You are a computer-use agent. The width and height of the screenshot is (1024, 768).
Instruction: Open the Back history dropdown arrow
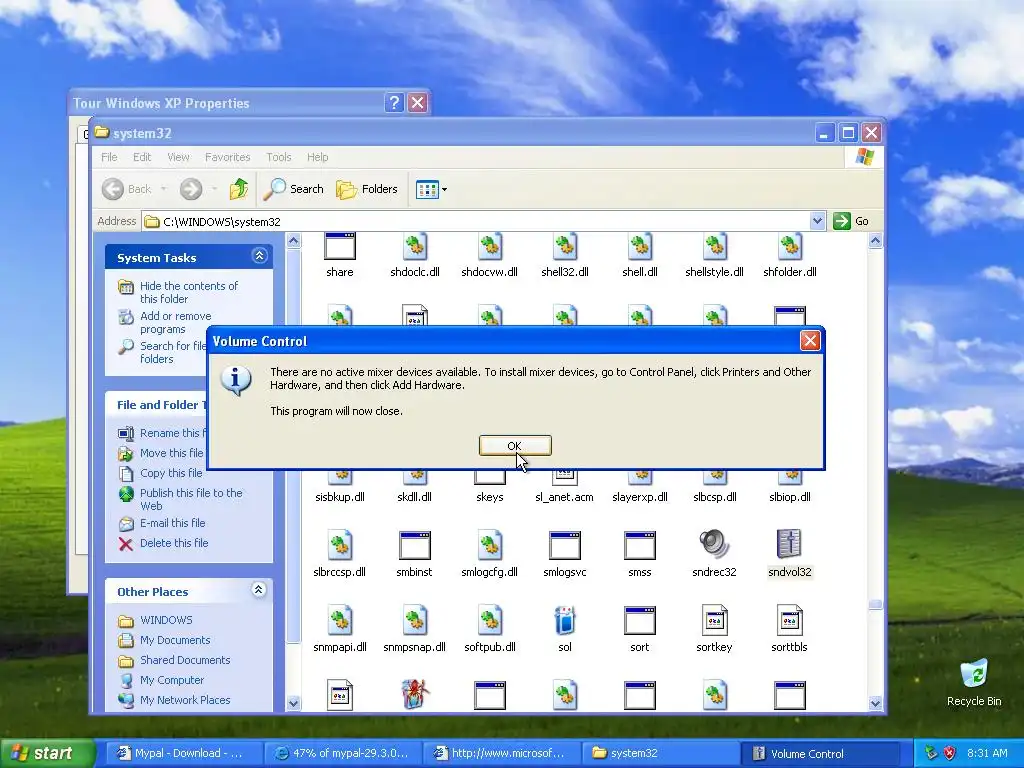tap(163, 189)
